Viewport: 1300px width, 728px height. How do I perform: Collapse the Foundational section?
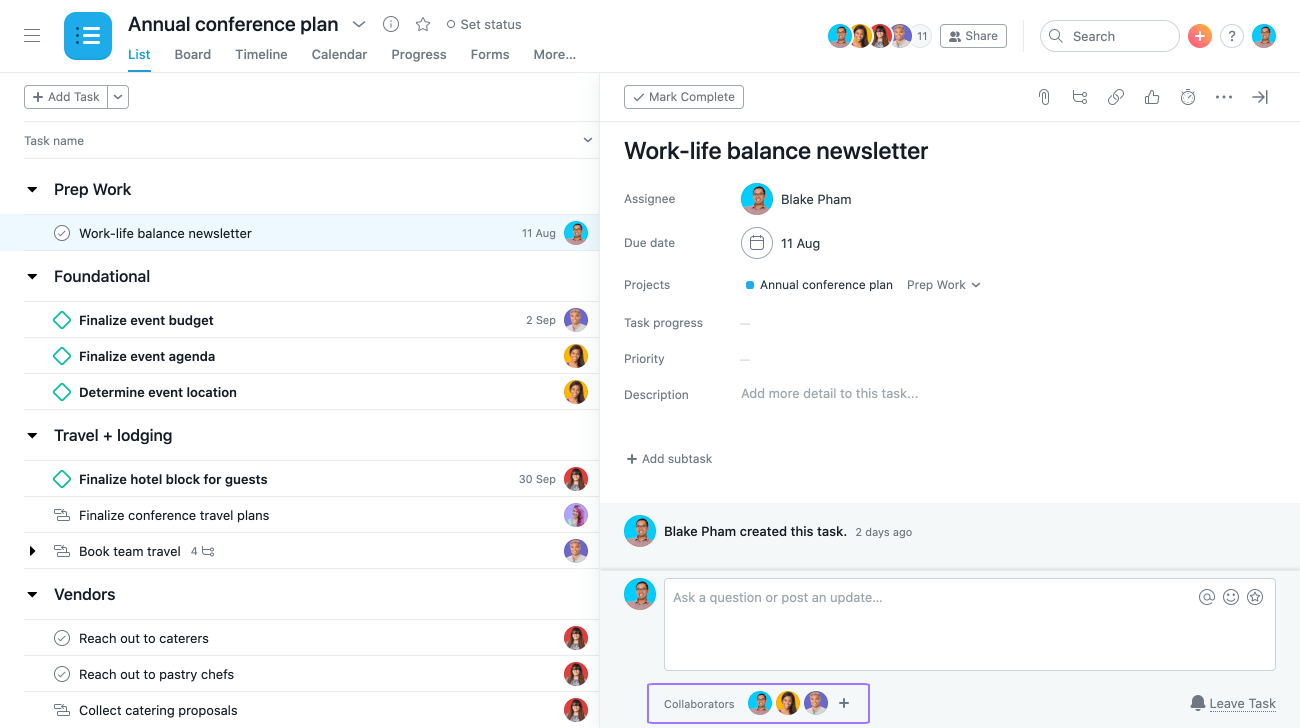point(32,277)
